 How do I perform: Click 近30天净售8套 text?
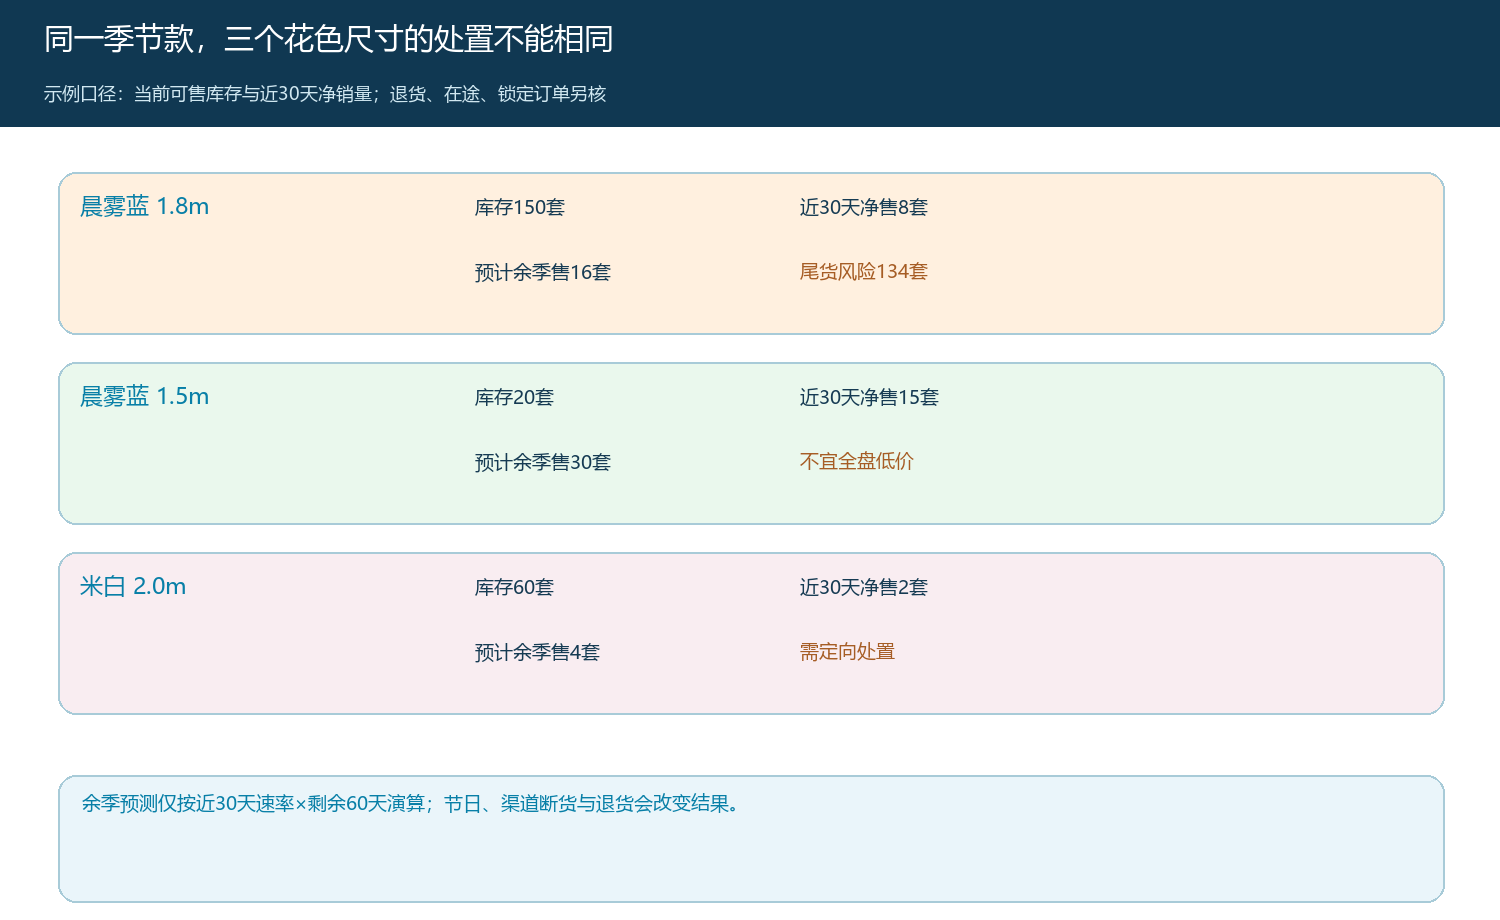(x=864, y=207)
